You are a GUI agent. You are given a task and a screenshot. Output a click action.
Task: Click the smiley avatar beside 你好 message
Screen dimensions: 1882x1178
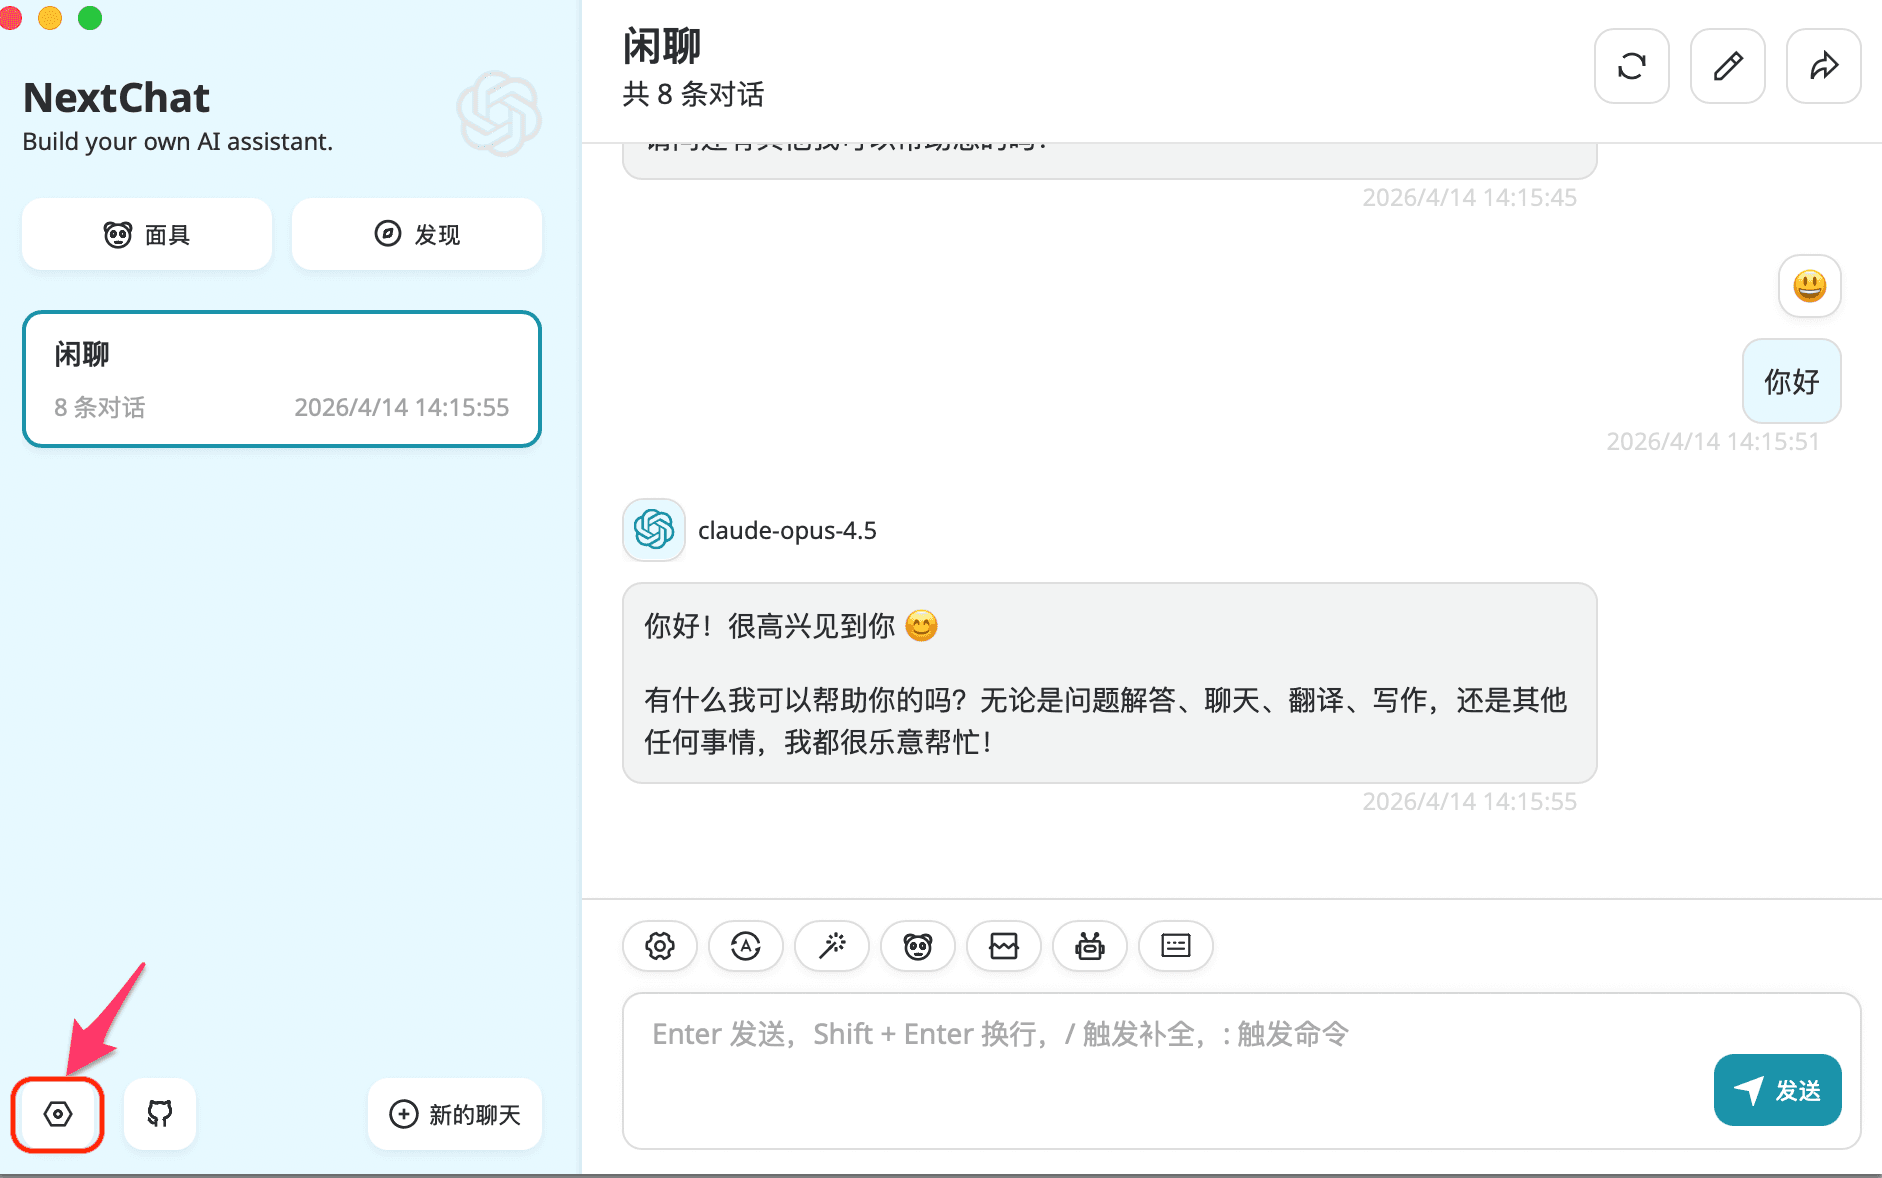point(1809,287)
